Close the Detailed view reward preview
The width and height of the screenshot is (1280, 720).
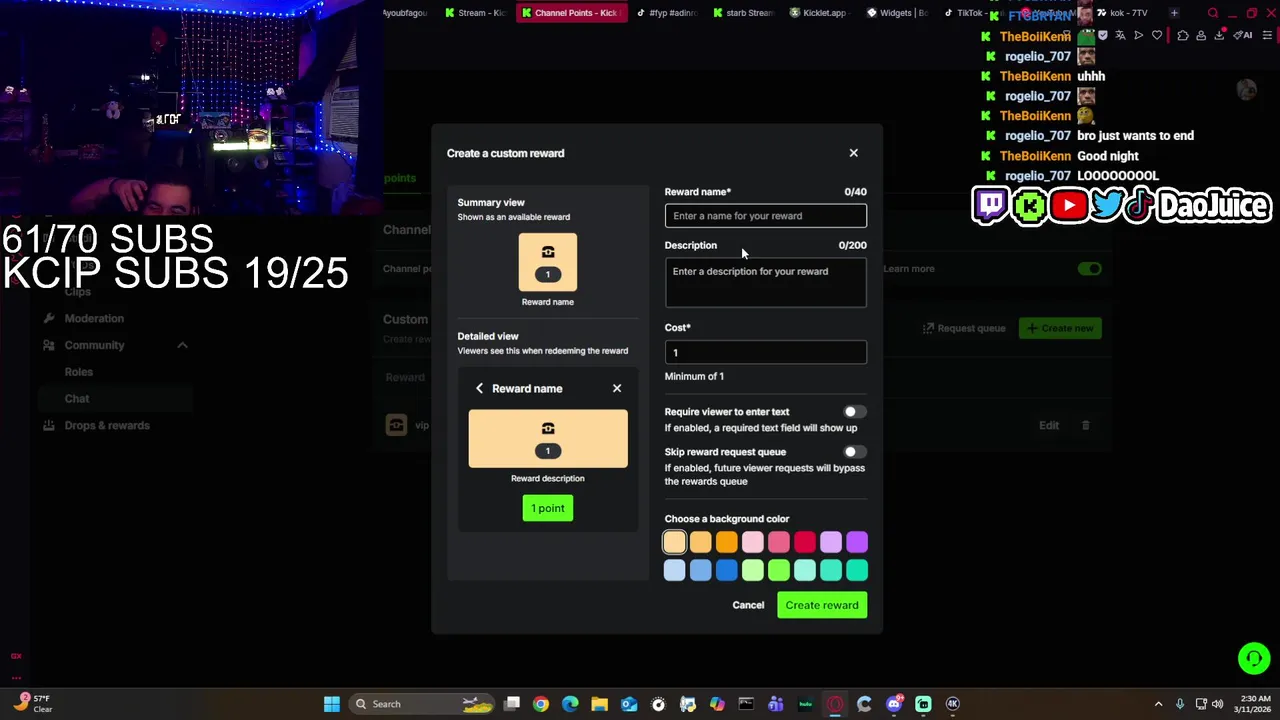point(617,388)
